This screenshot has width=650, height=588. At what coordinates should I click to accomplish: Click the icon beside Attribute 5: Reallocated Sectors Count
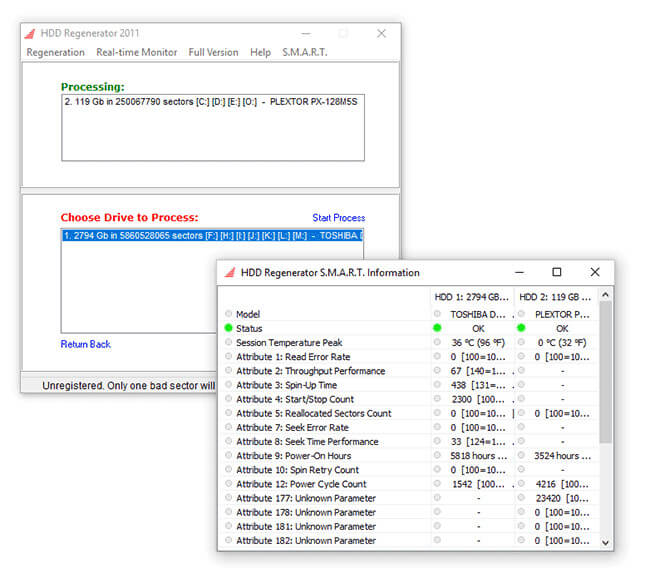228,413
